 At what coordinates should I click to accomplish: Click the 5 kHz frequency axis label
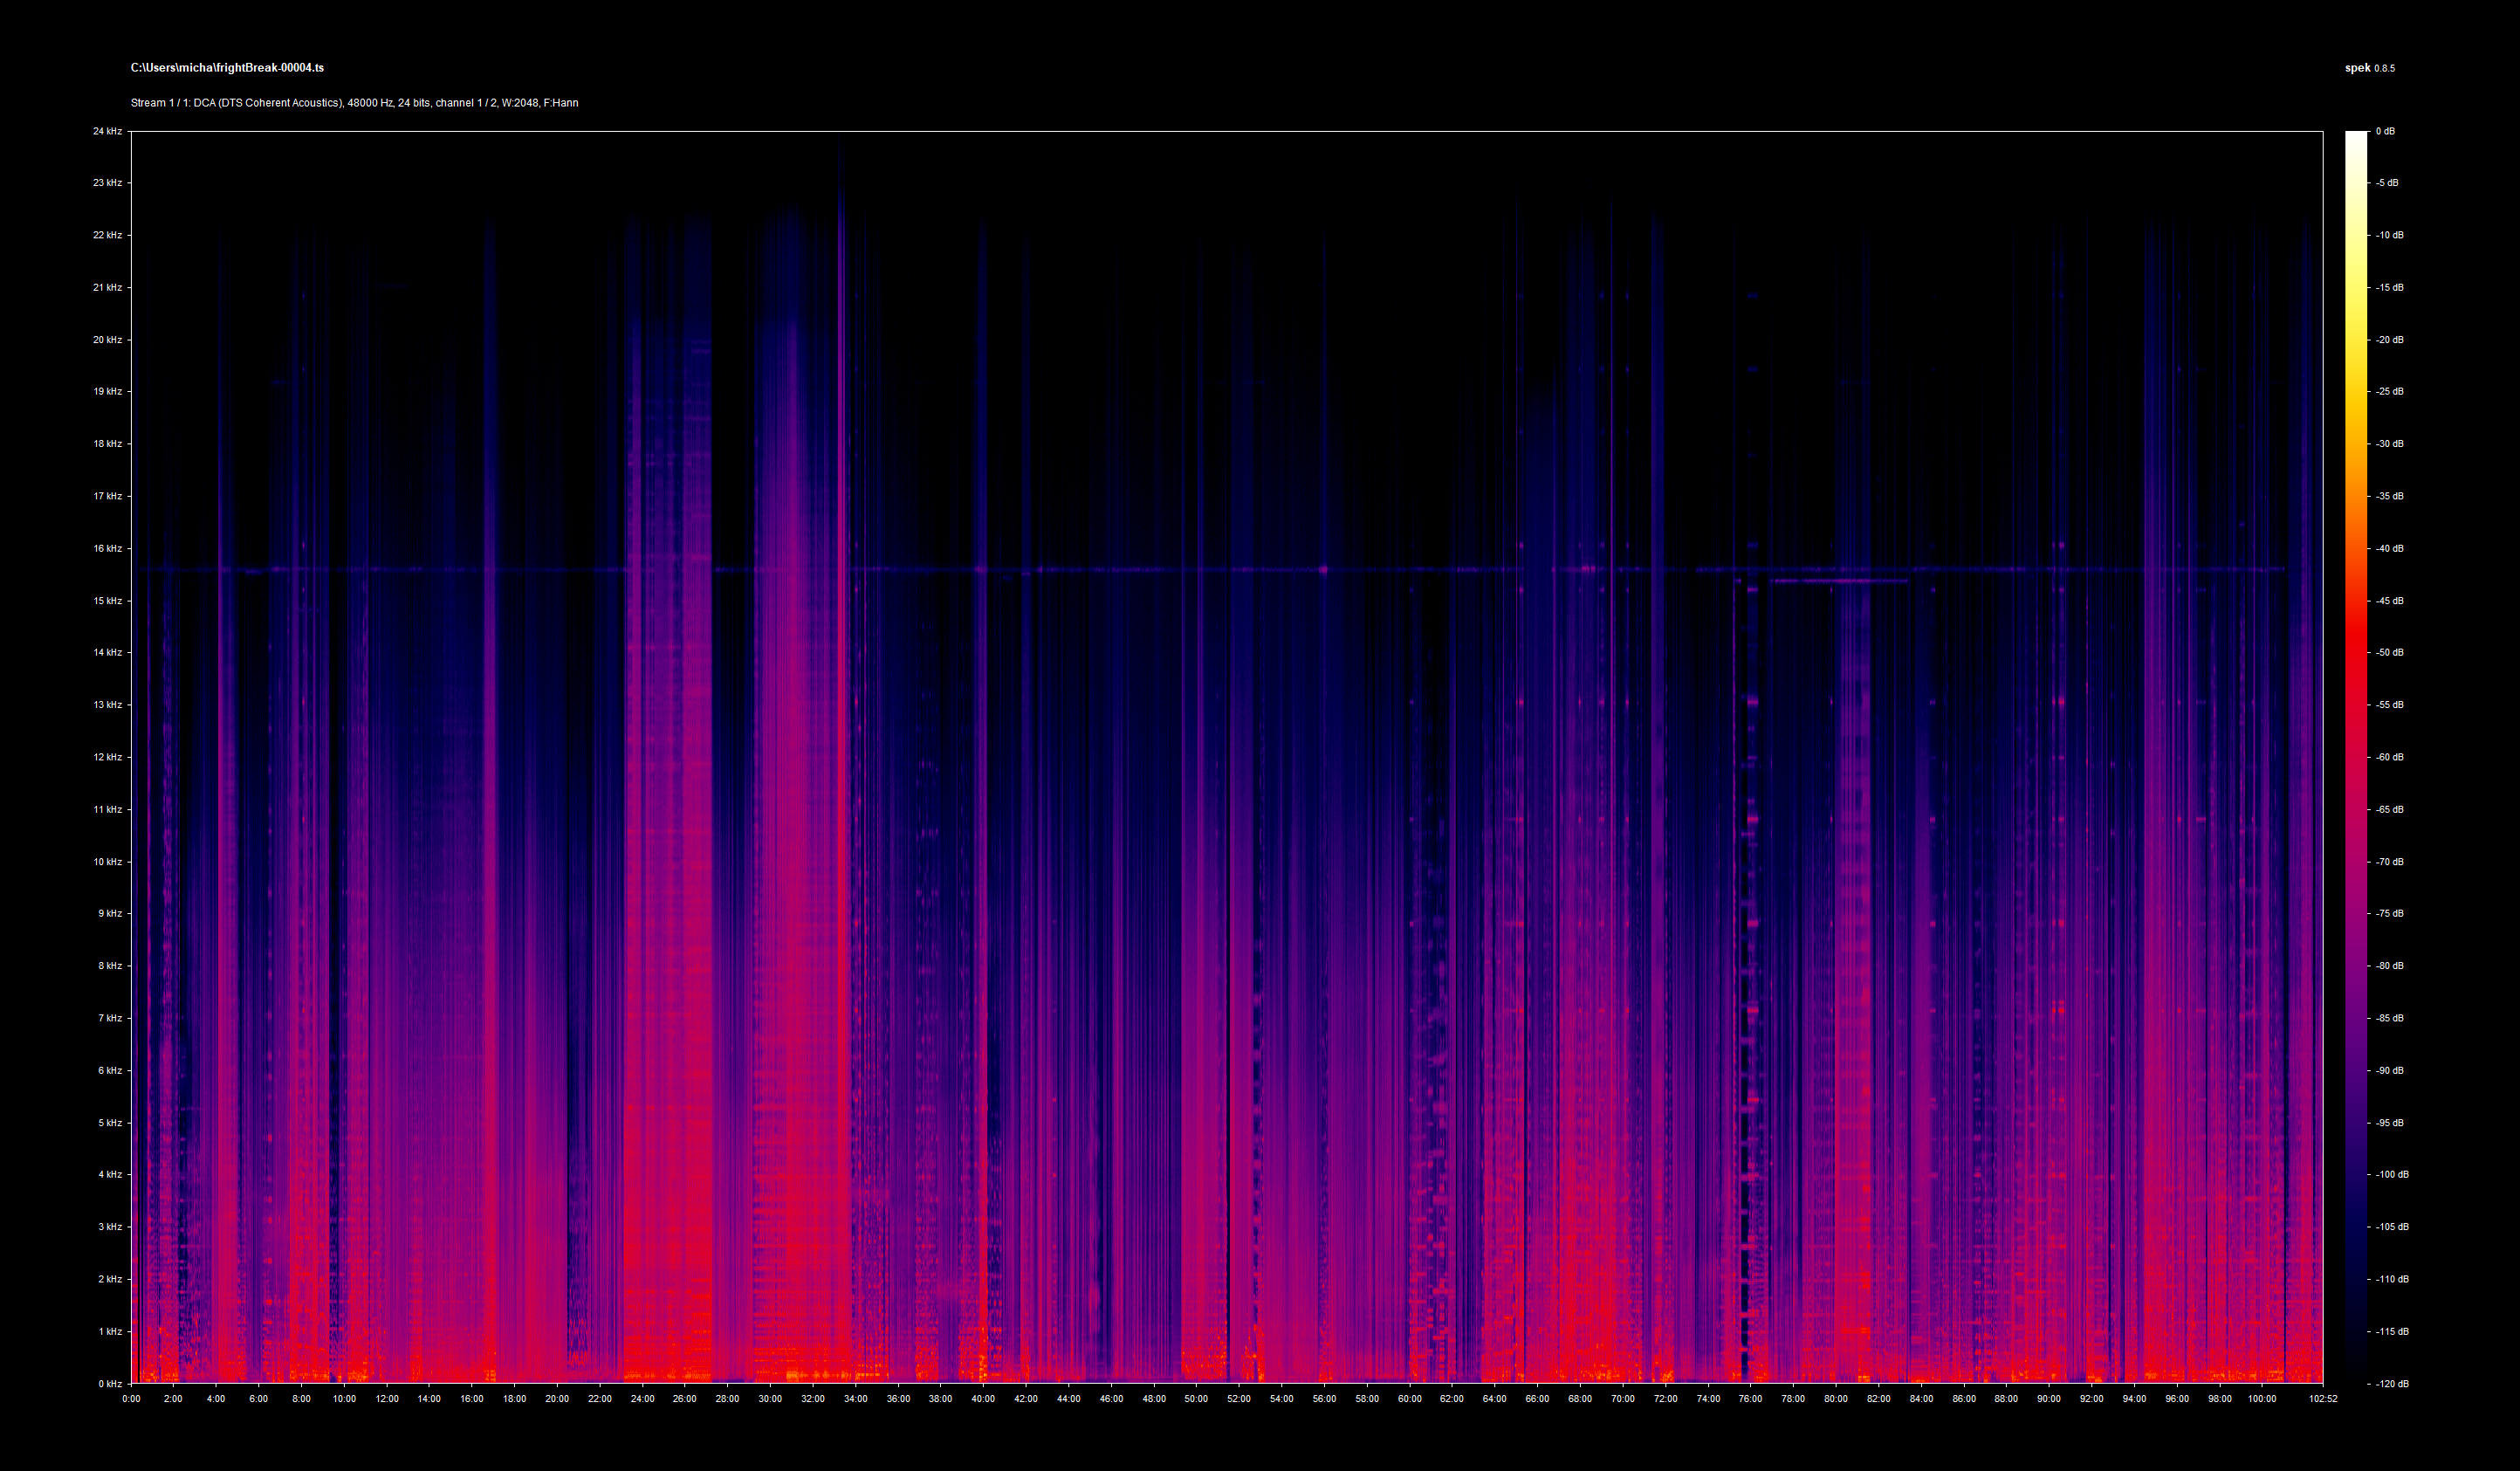pyautogui.click(x=109, y=1123)
